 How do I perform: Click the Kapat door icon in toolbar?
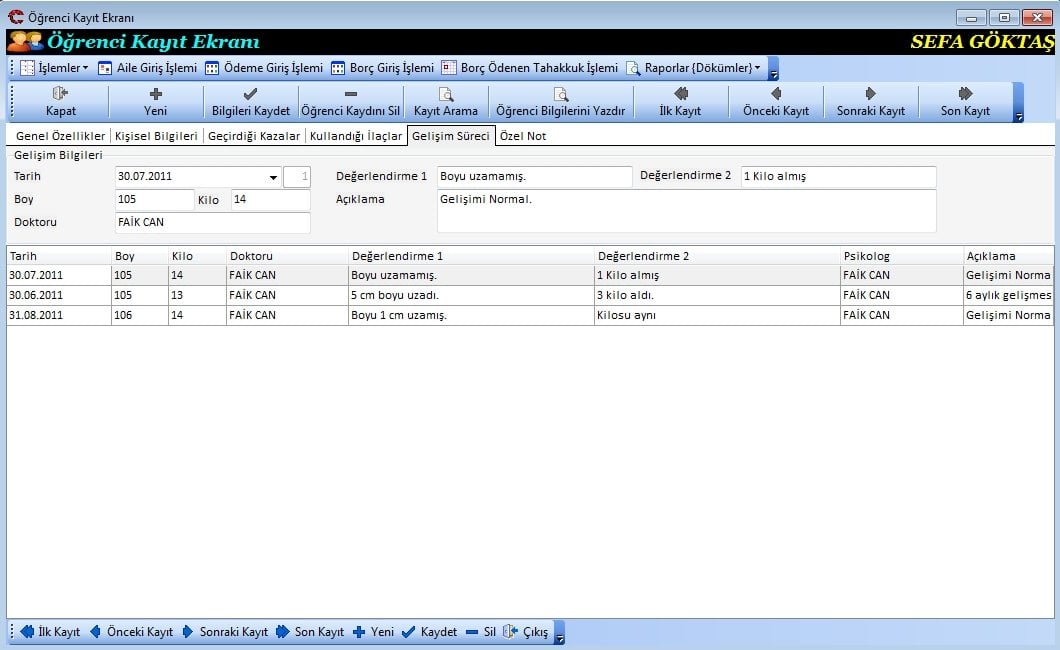pos(60,94)
